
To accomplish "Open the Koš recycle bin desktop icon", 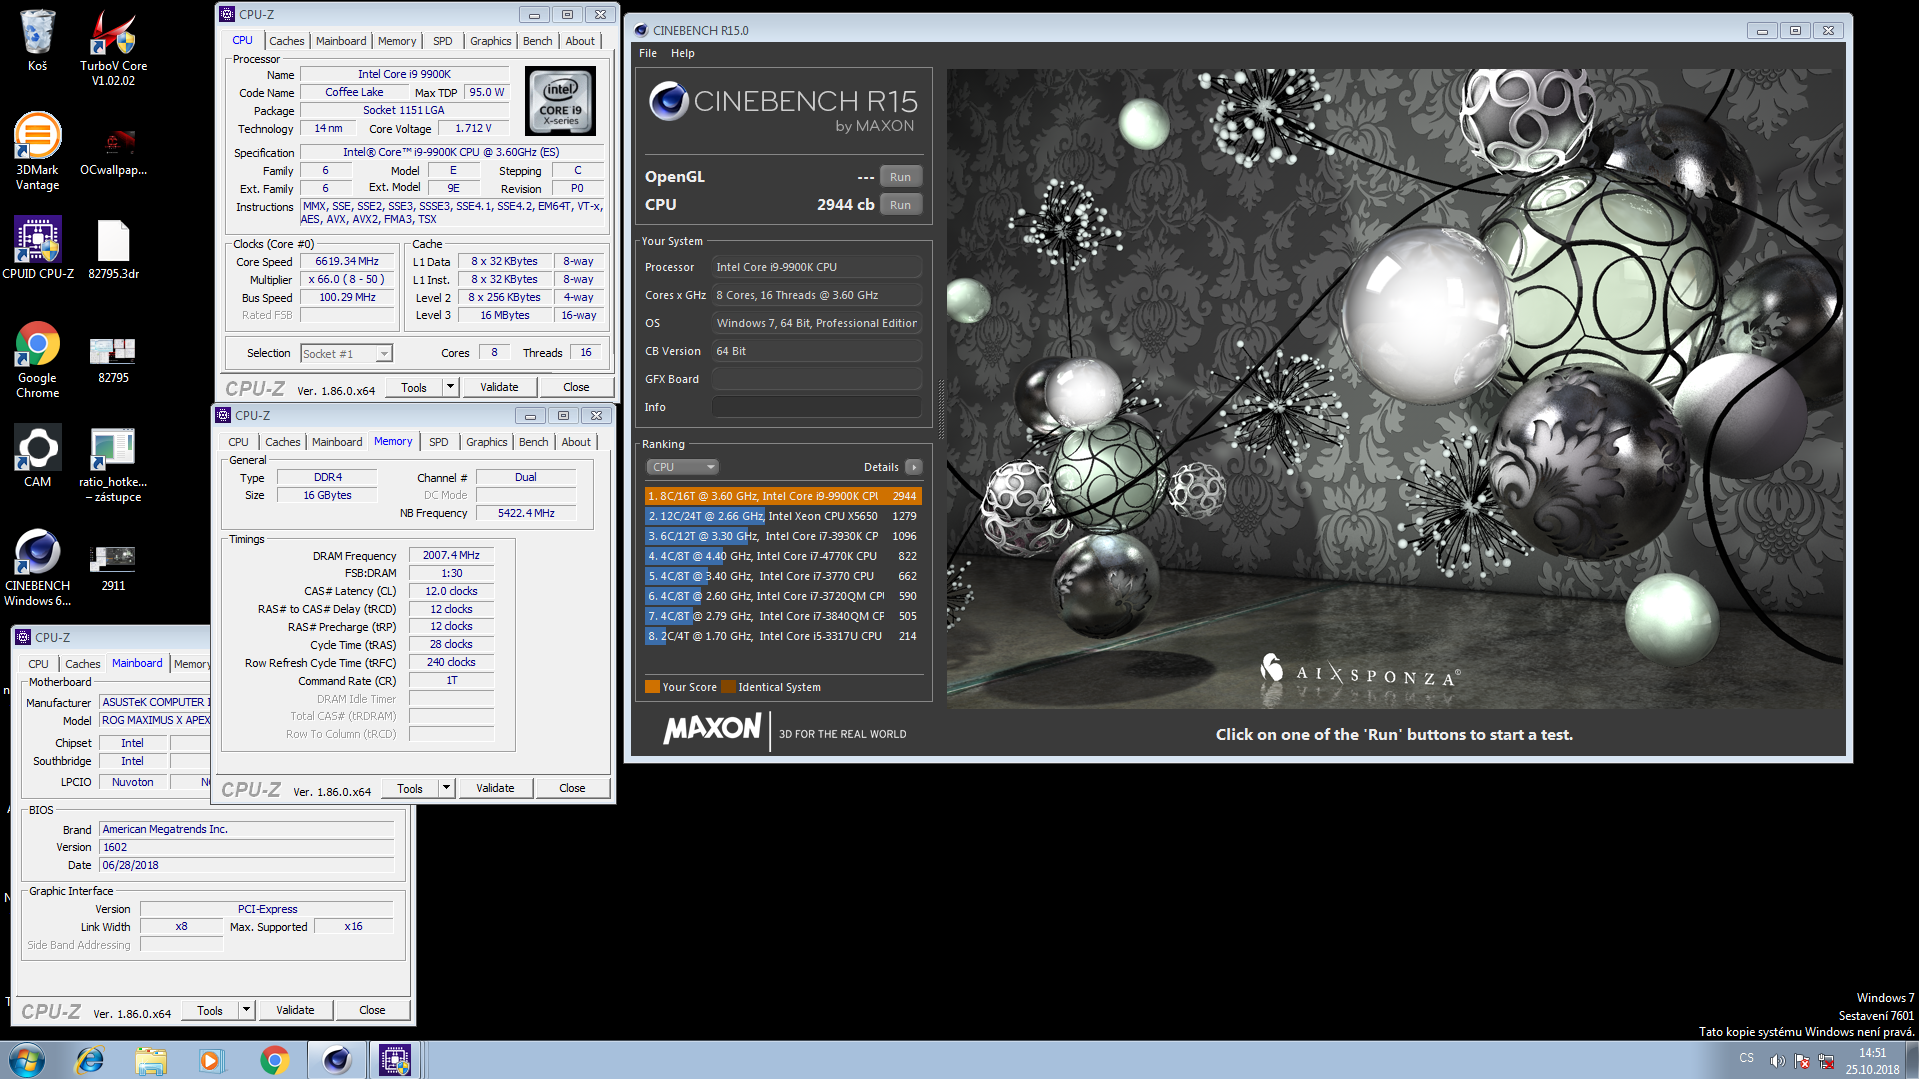I will click(x=37, y=40).
